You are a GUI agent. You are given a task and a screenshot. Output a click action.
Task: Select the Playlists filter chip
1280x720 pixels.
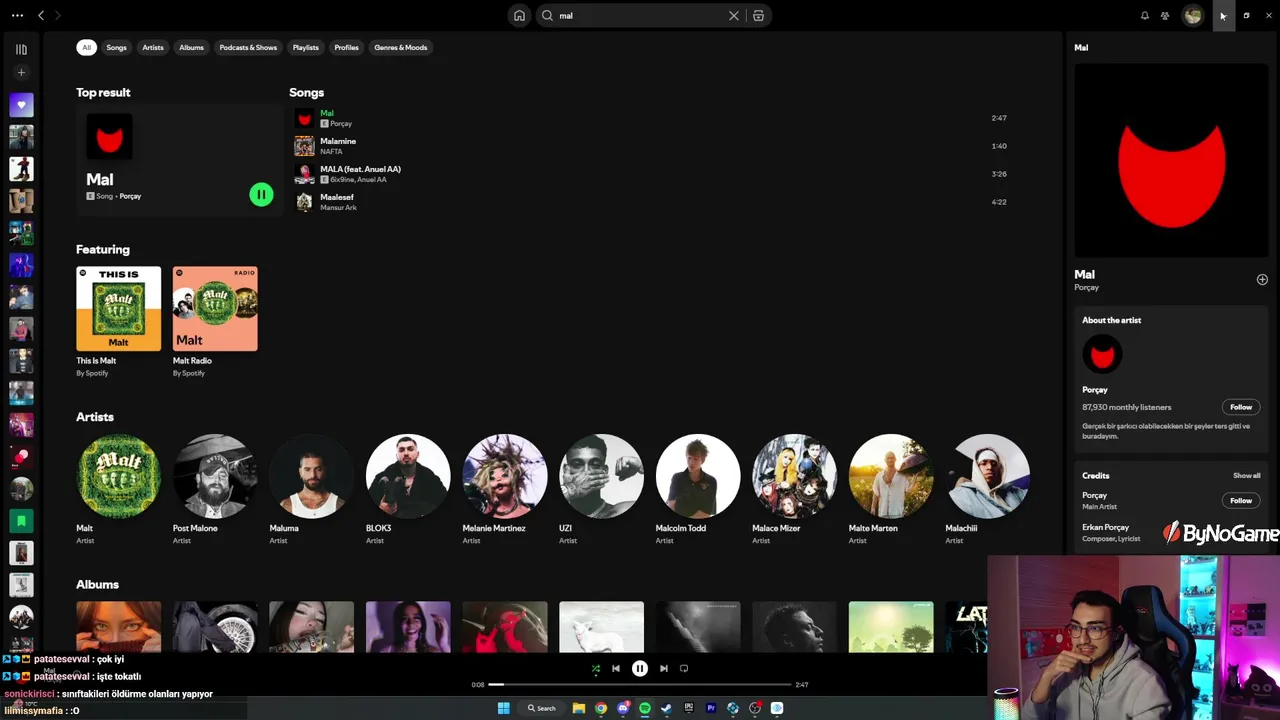306,47
